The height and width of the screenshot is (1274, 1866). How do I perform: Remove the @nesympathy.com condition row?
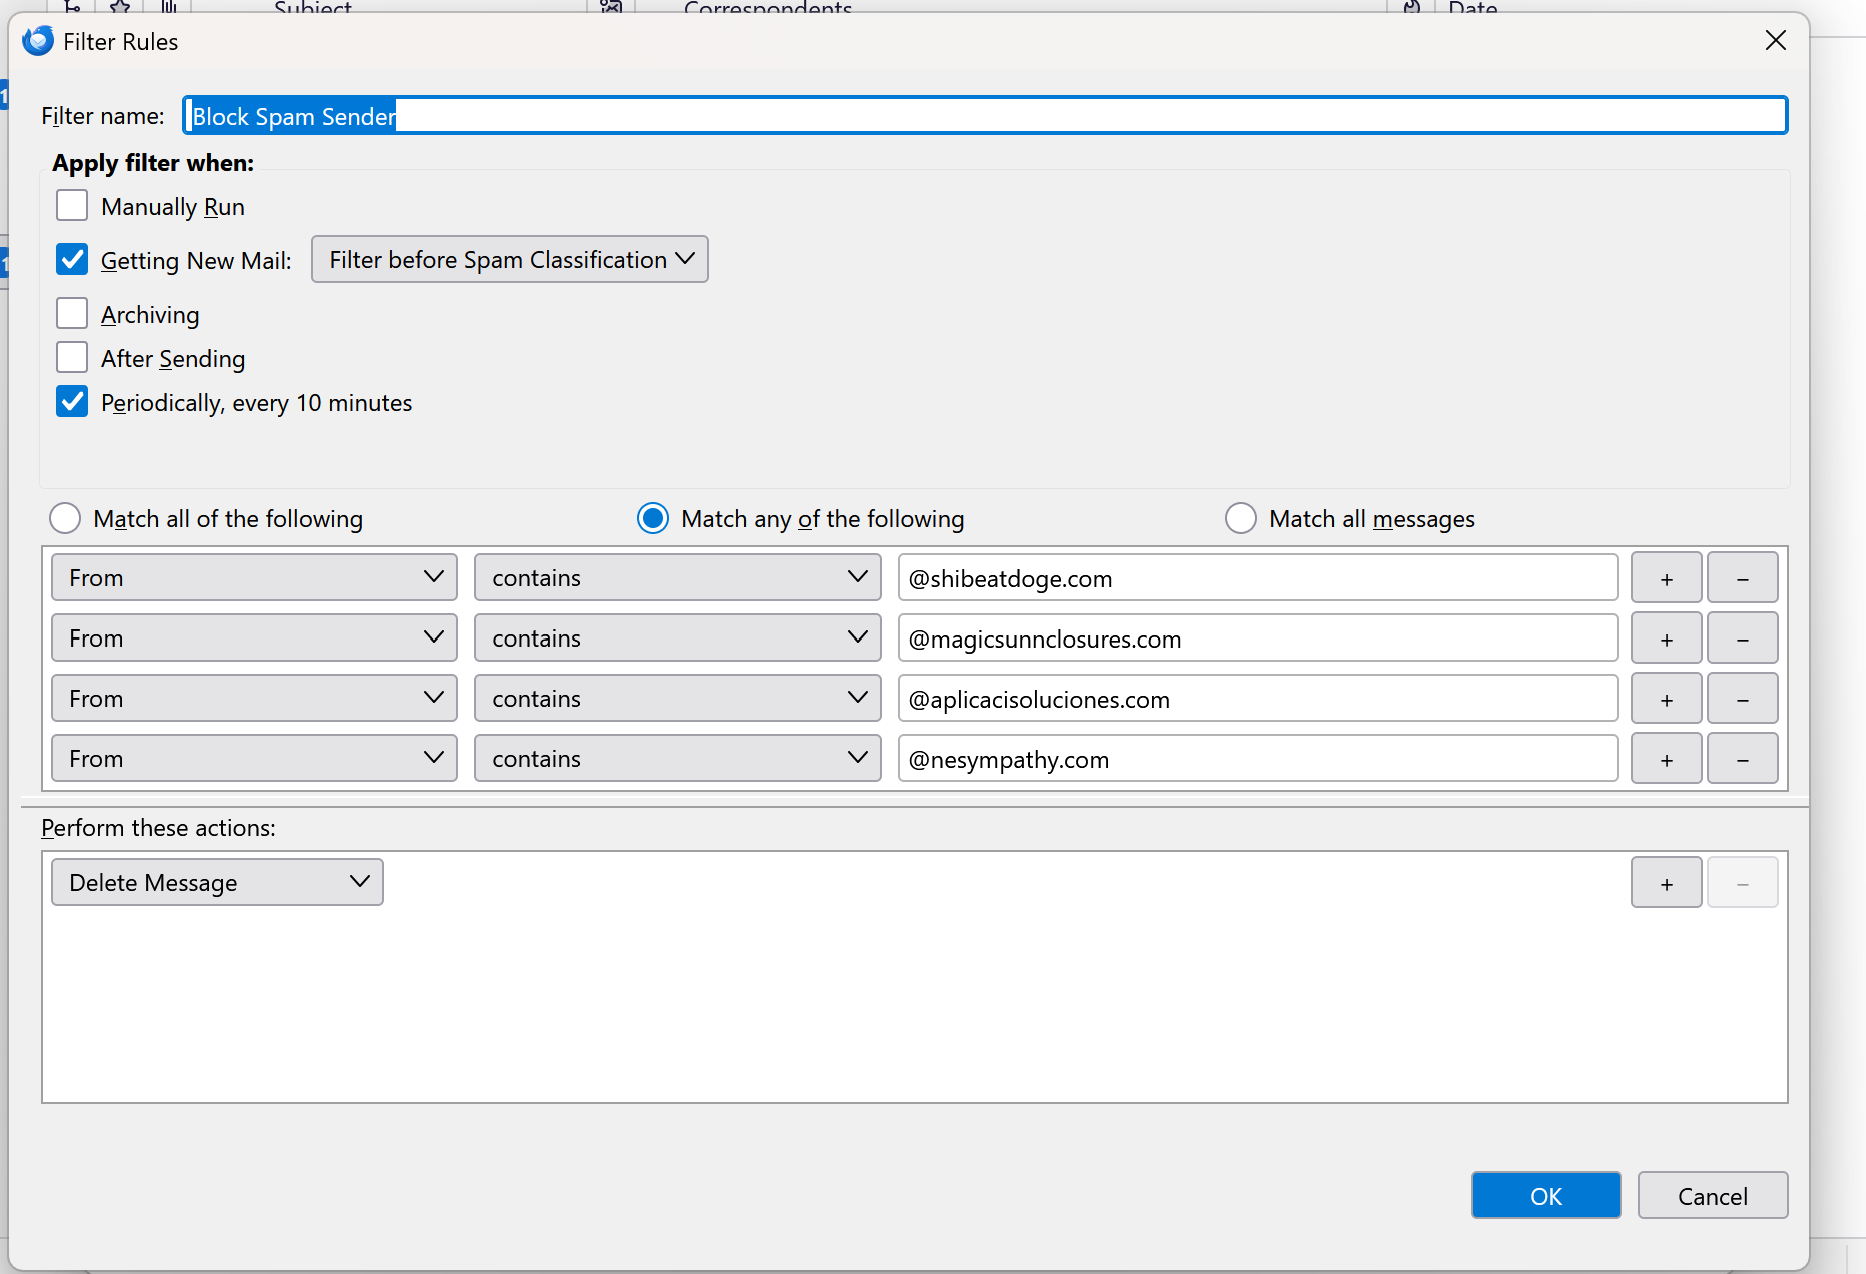[1742, 760]
